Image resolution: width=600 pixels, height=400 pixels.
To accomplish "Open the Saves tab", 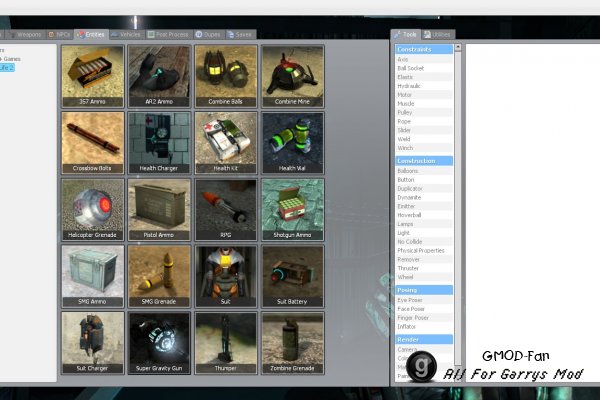I will point(240,34).
